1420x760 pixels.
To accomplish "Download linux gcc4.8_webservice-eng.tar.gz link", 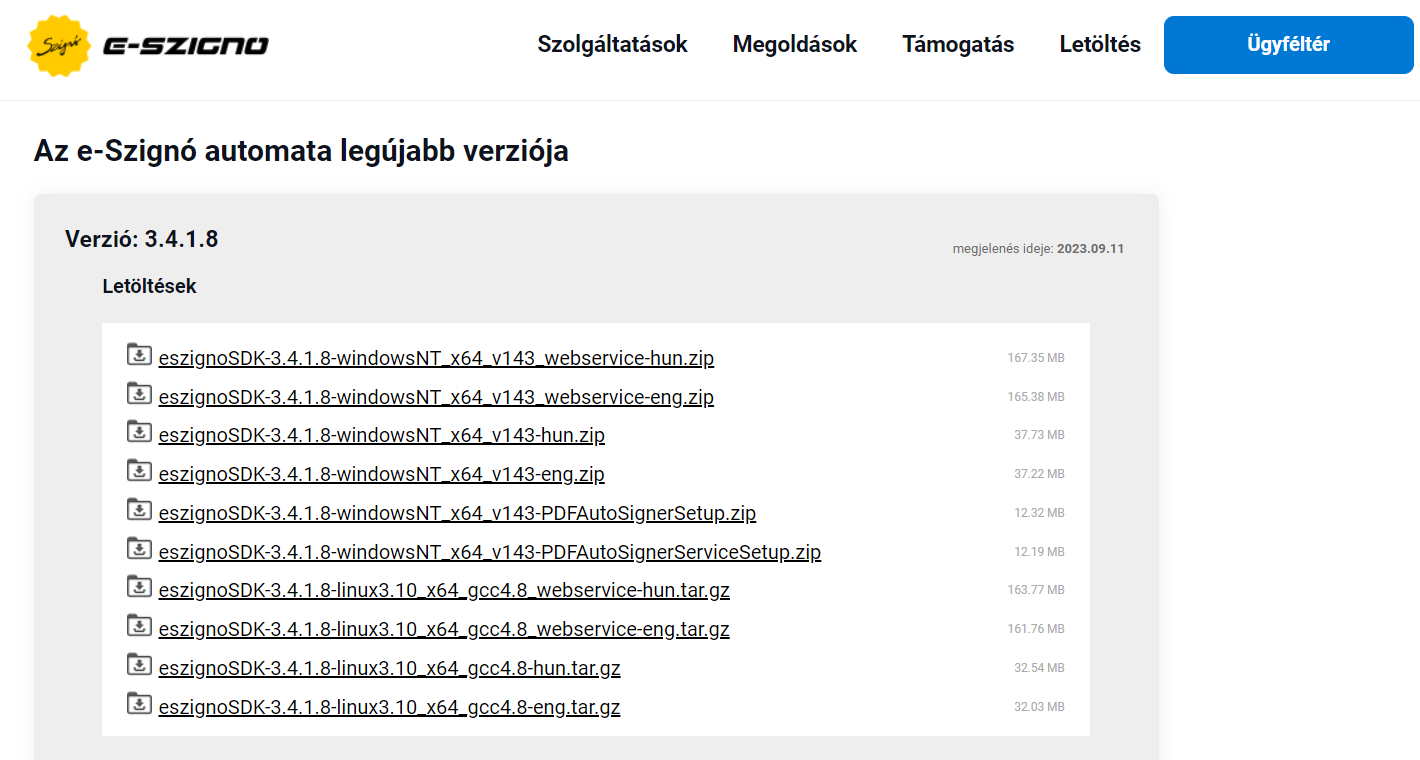I will click(x=444, y=629).
